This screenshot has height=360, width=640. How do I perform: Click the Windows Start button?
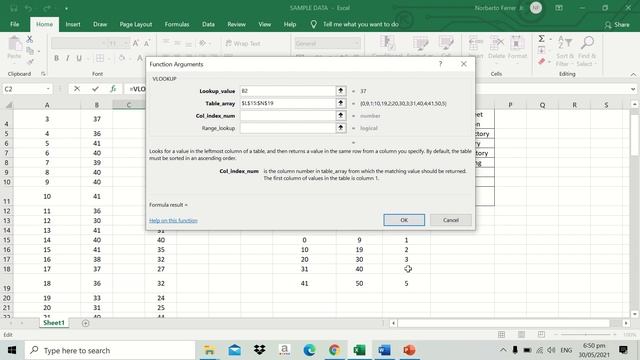[12, 350]
